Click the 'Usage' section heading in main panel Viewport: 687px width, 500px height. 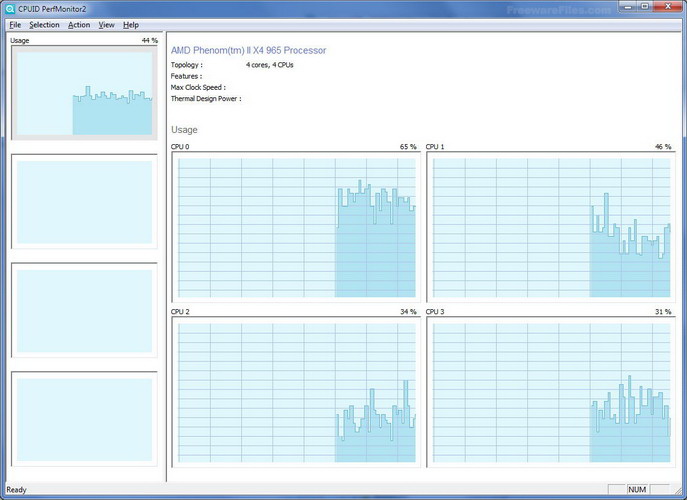tap(184, 130)
